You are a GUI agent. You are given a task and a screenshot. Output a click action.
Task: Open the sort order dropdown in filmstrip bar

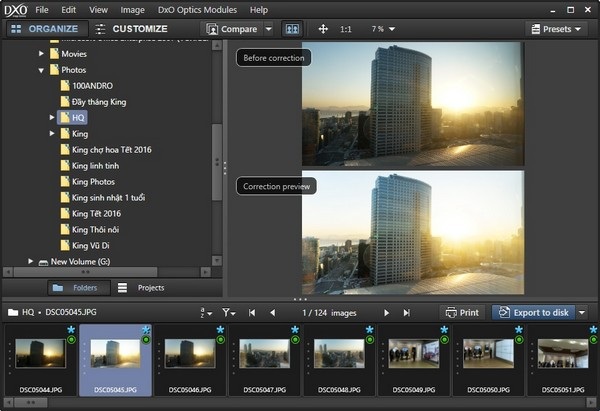click(206, 313)
